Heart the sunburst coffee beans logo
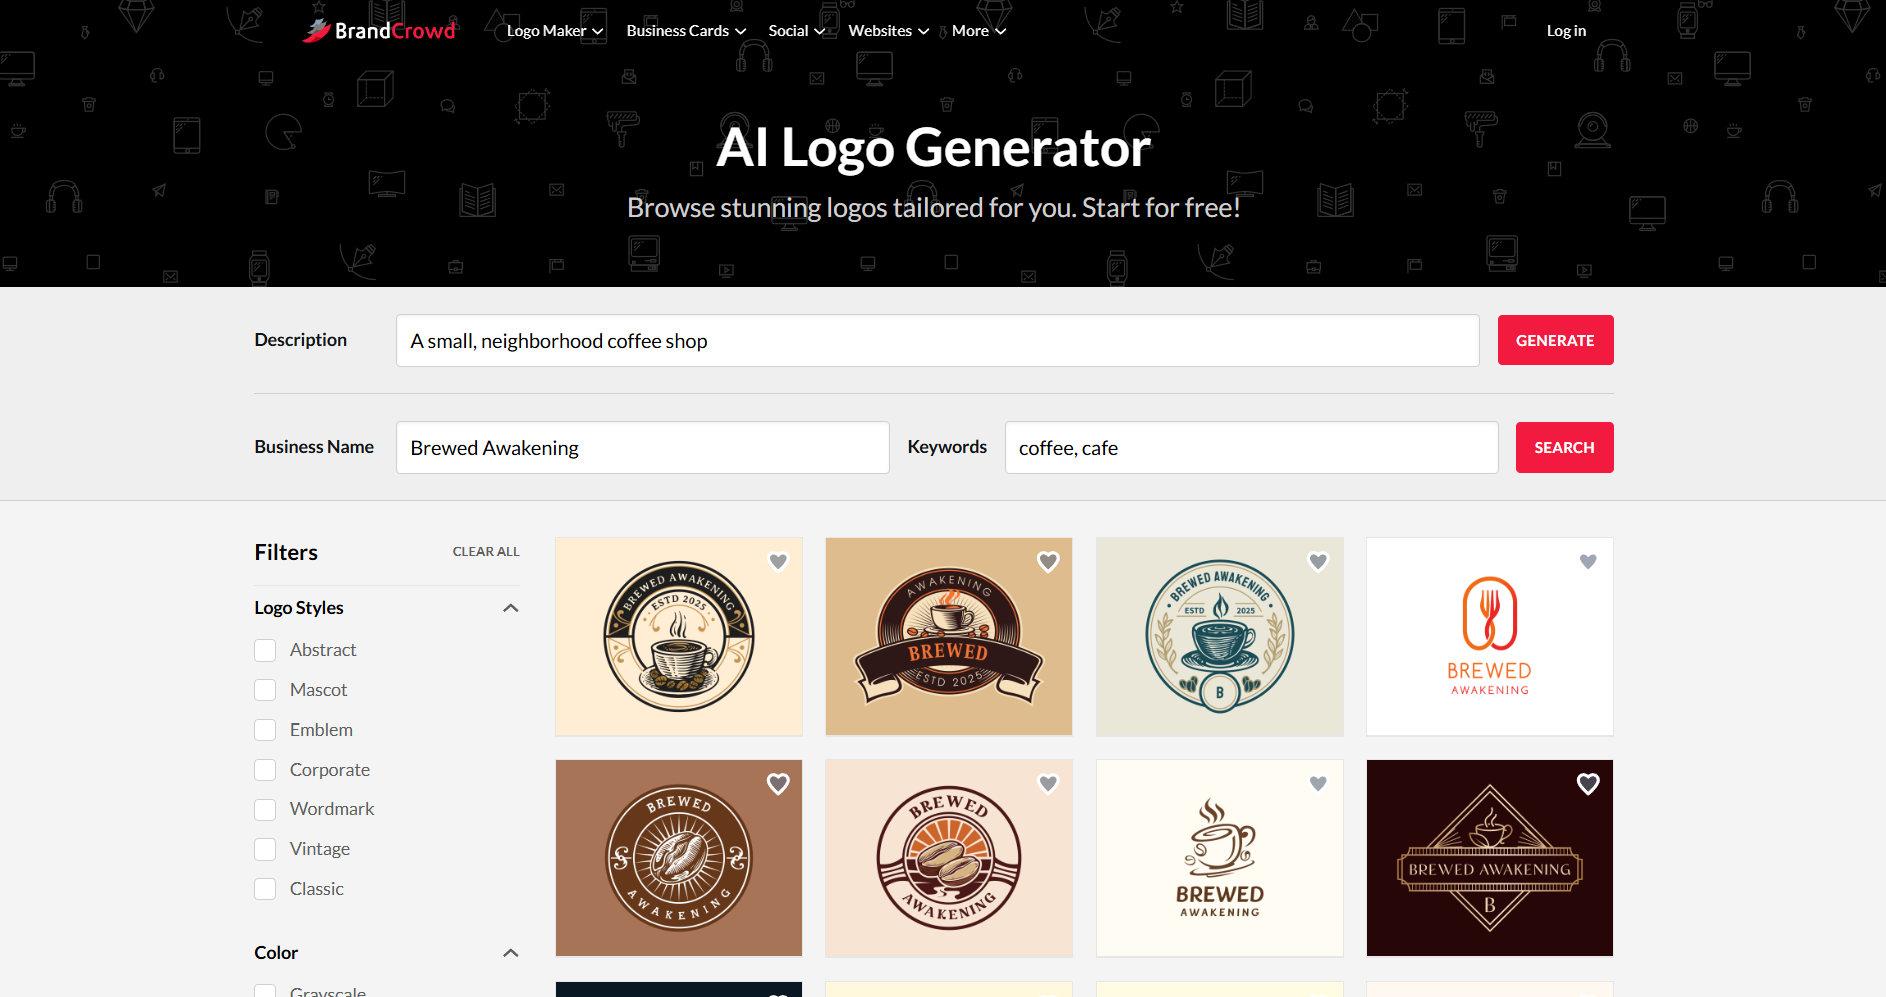Image resolution: width=1886 pixels, height=997 pixels. (x=1048, y=784)
